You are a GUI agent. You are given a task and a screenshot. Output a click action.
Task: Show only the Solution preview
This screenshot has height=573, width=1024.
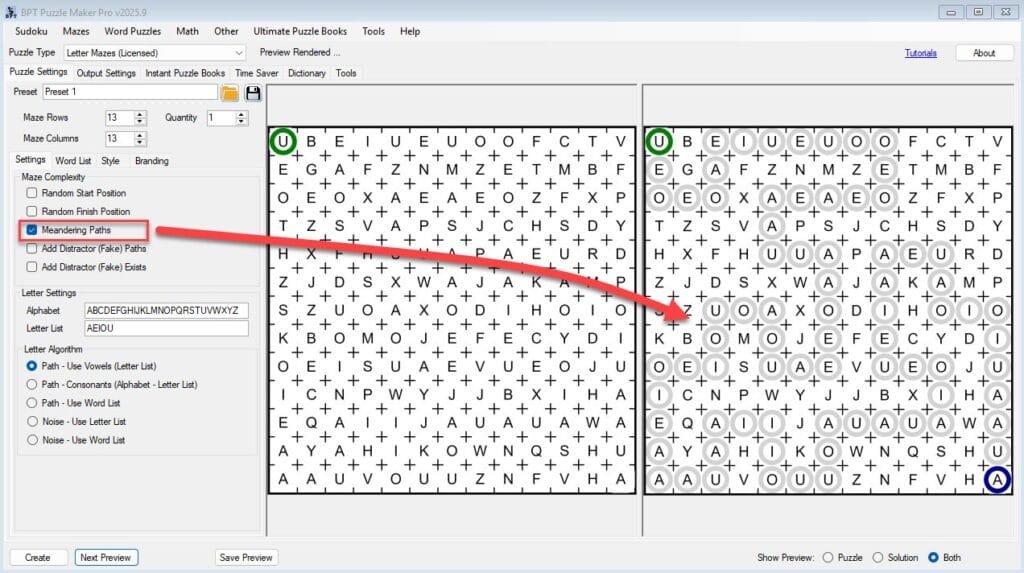878,557
